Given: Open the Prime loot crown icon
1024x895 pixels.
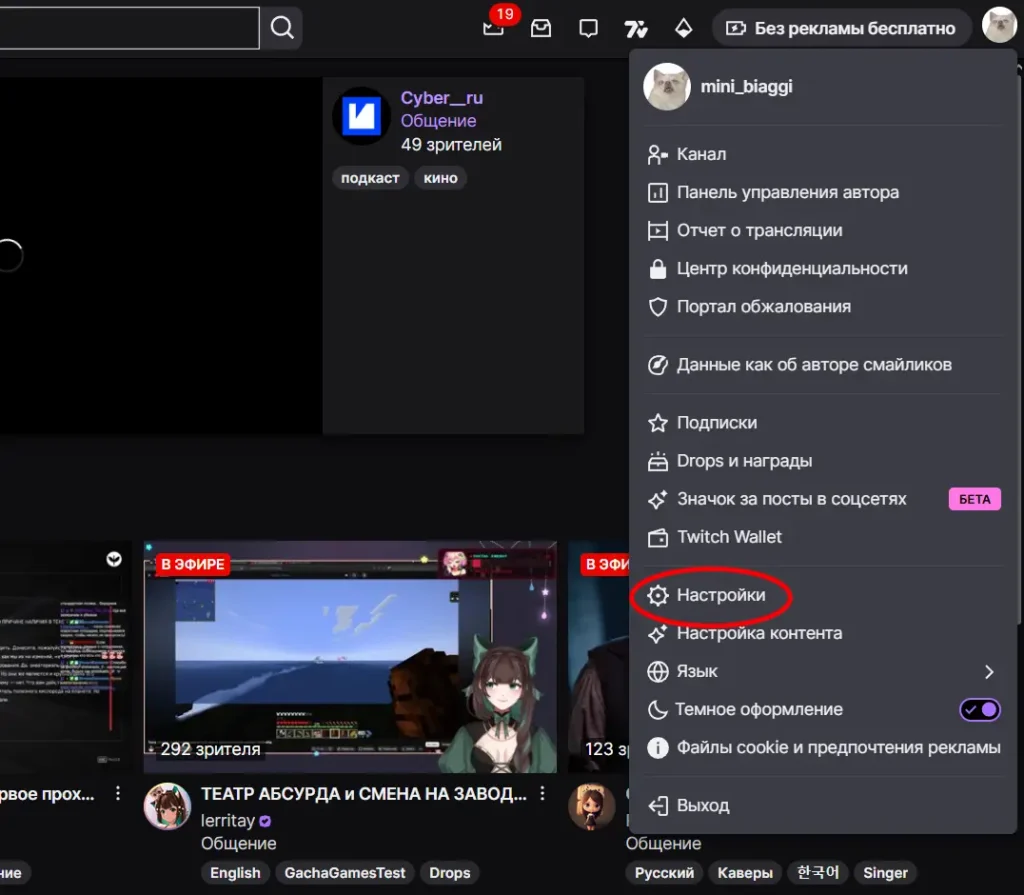Looking at the screenshot, I should point(541,28).
